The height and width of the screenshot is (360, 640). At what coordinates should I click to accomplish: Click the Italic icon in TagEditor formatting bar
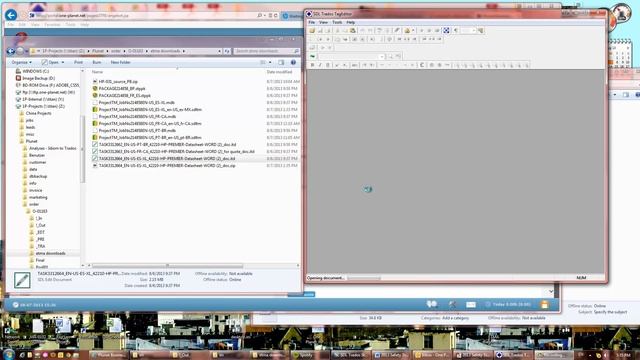[320, 65]
